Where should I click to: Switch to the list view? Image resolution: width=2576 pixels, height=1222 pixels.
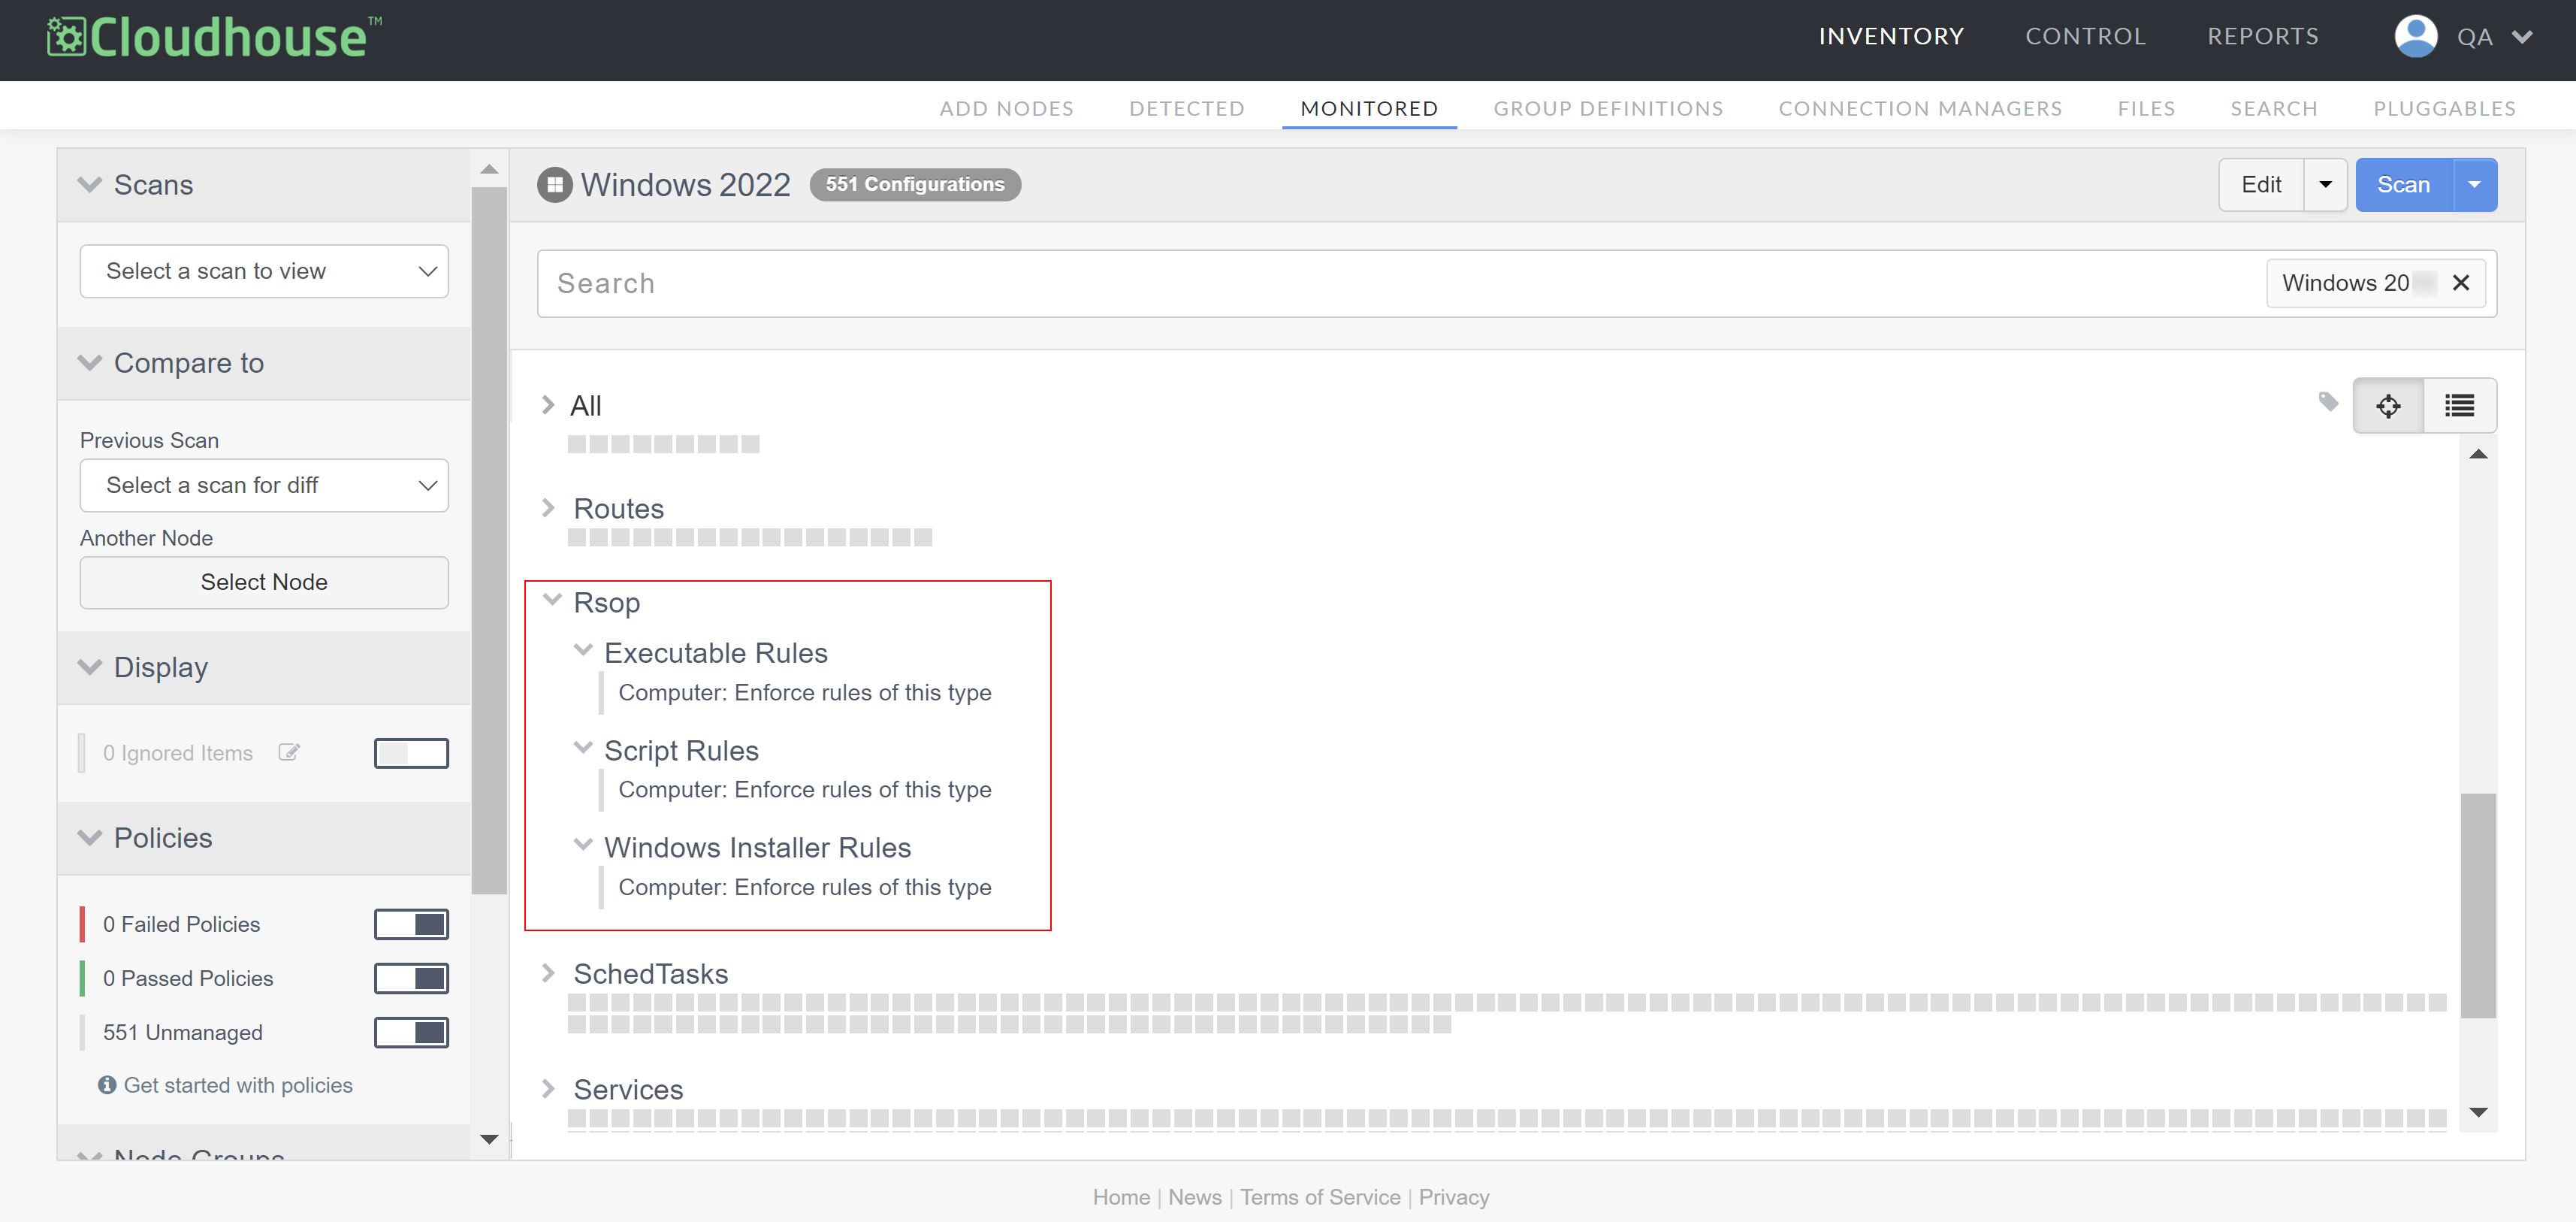(x=2459, y=406)
